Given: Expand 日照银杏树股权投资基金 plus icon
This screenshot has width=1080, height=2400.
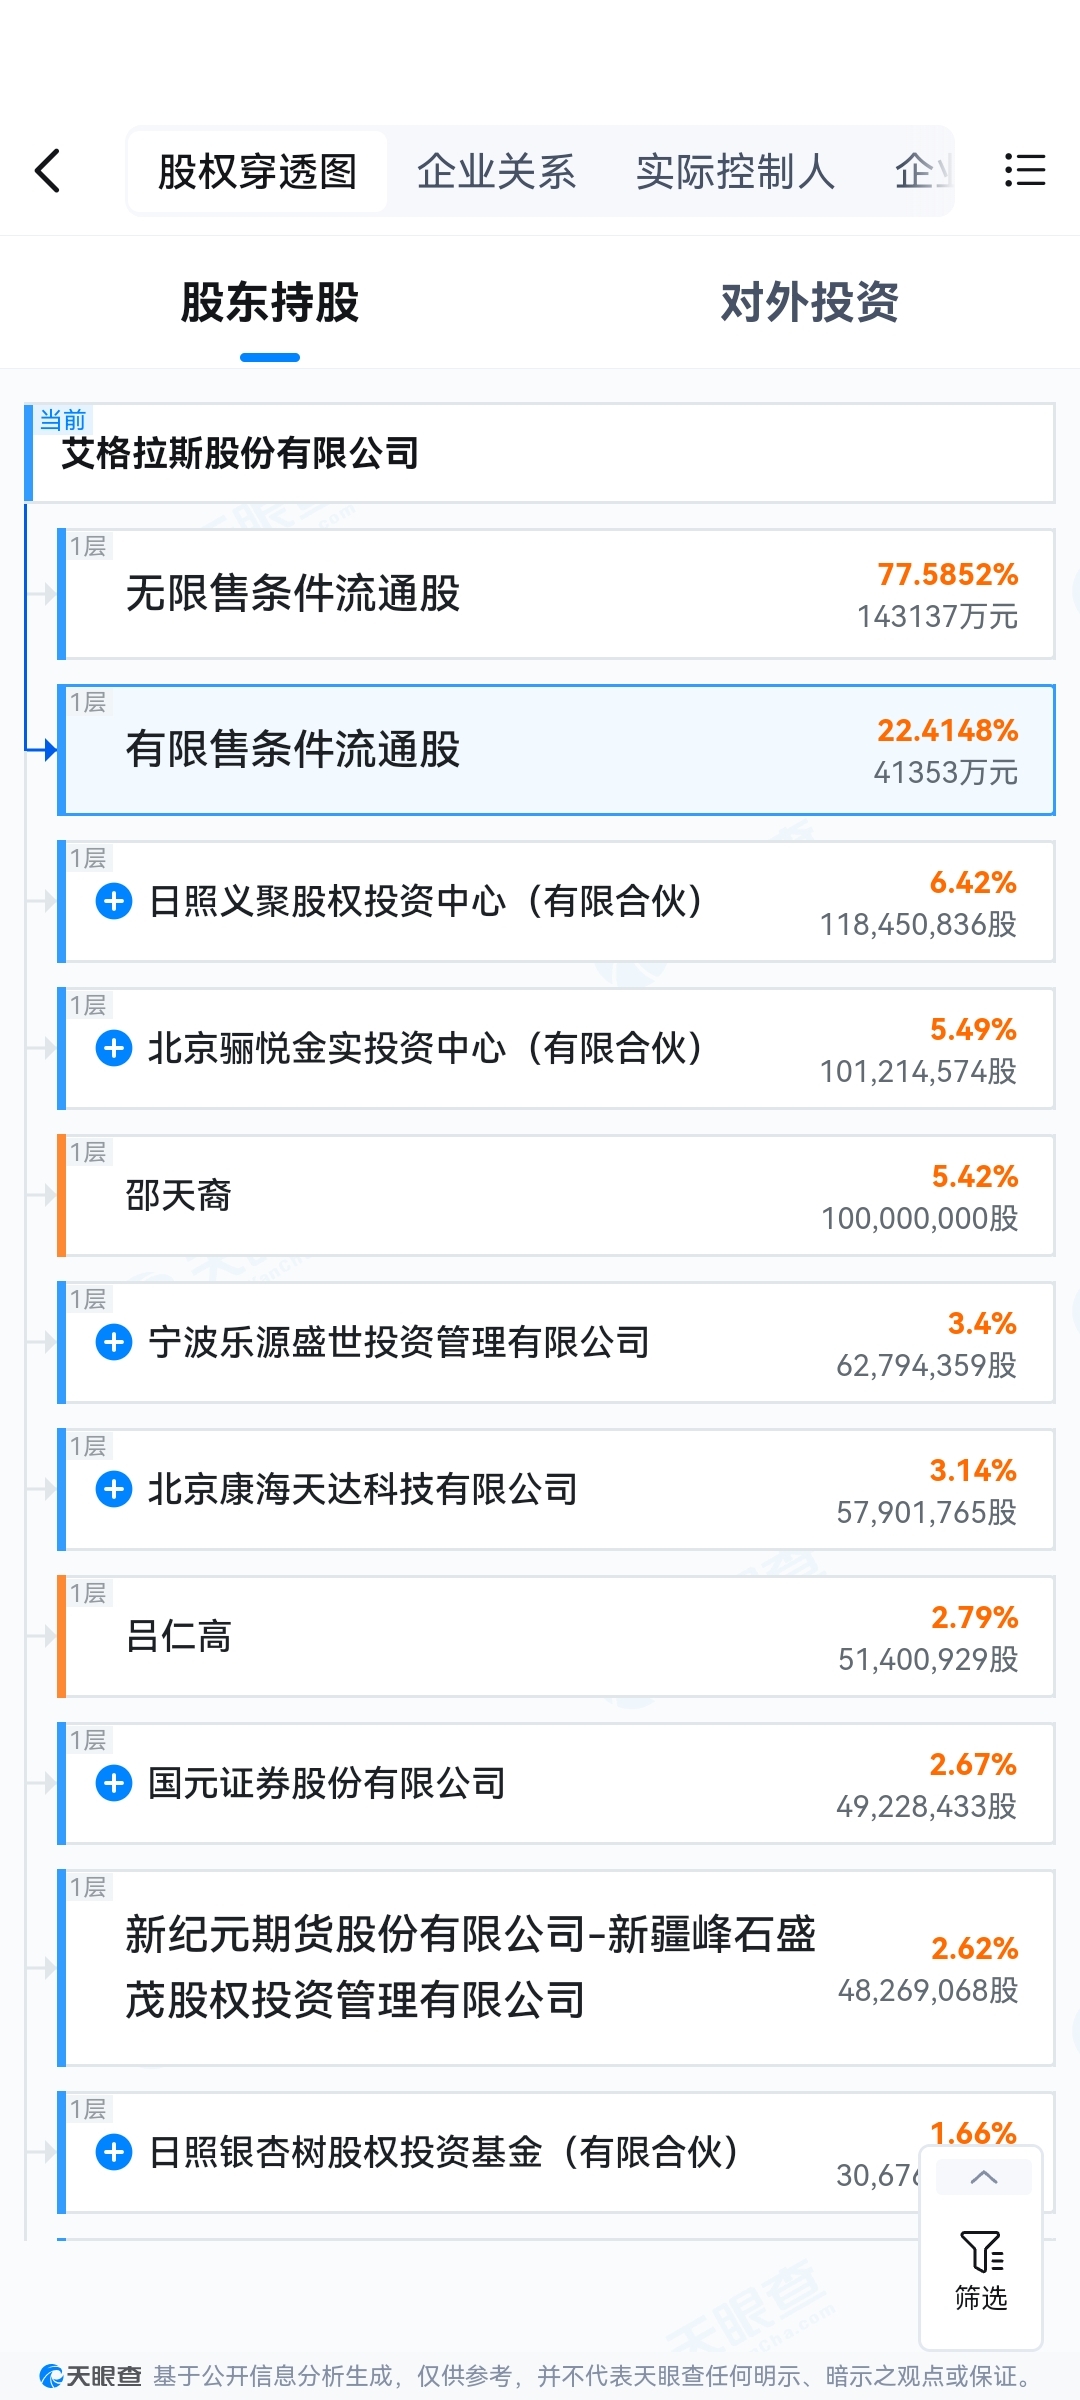Looking at the screenshot, I should [x=114, y=2152].
